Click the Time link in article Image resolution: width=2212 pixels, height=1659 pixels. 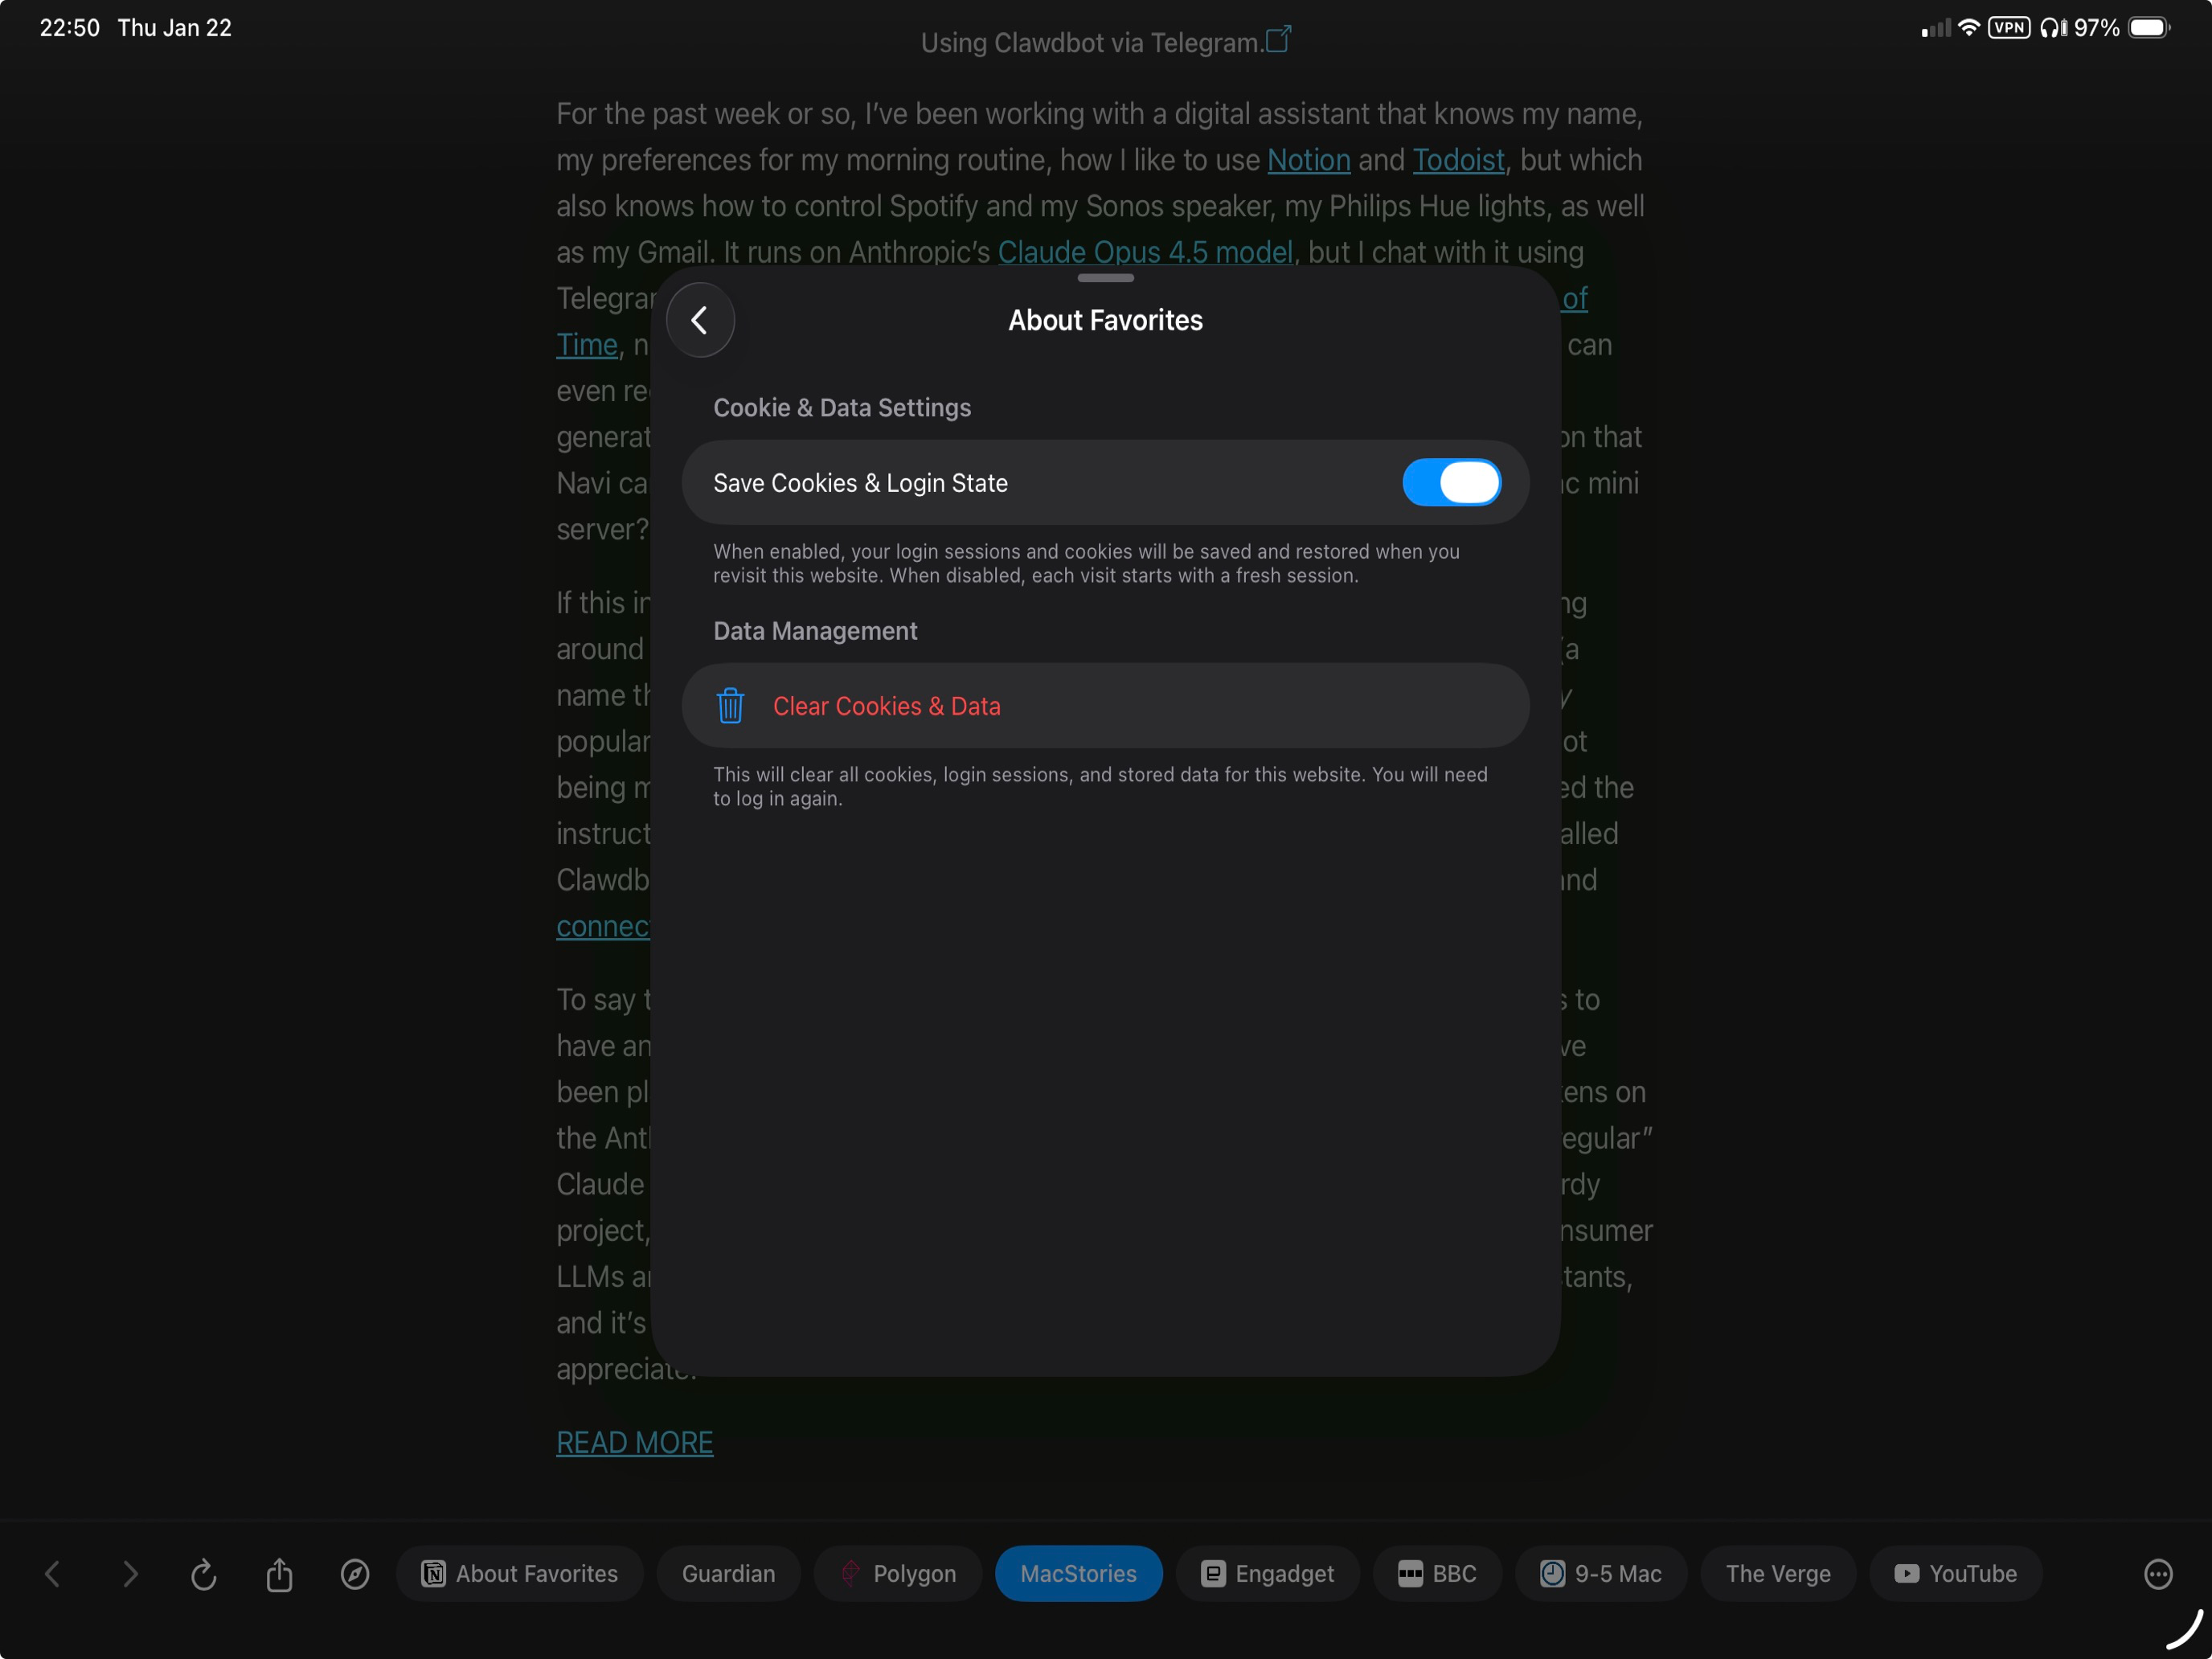(587, 345)
